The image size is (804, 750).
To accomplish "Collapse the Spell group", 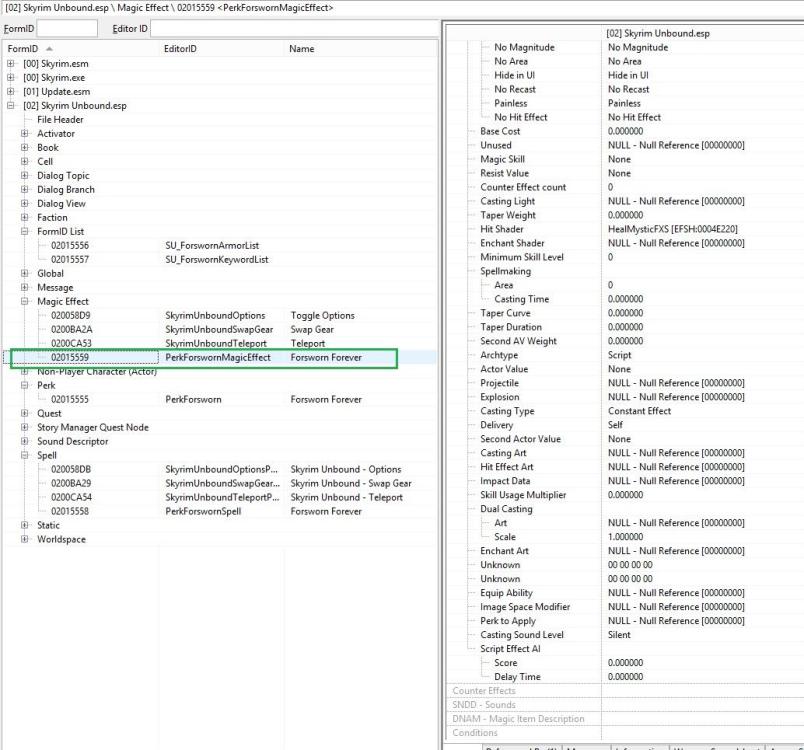I will coord(24,455).
